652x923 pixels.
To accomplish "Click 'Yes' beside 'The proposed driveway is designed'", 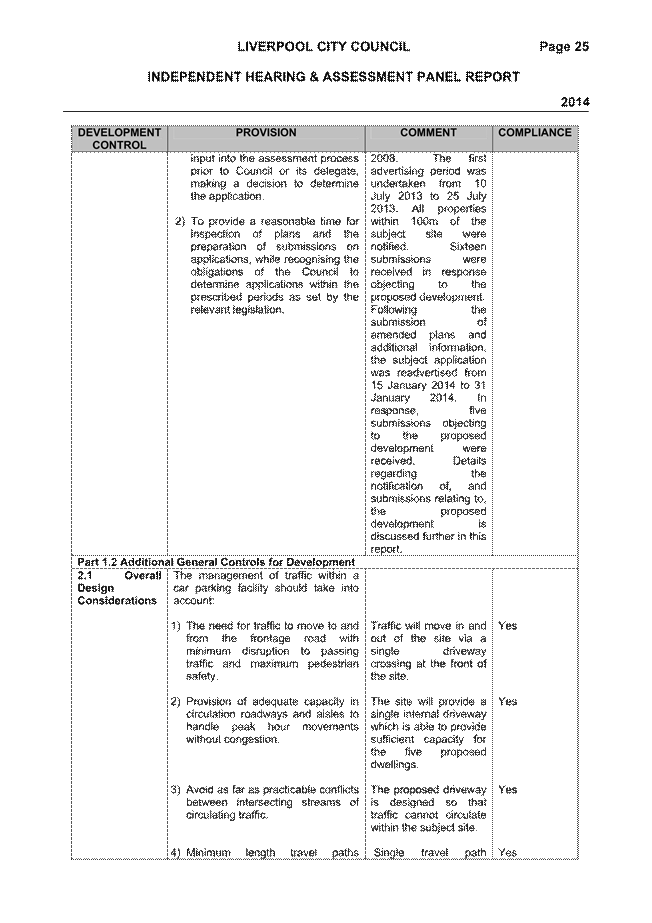I will (507, 790).
